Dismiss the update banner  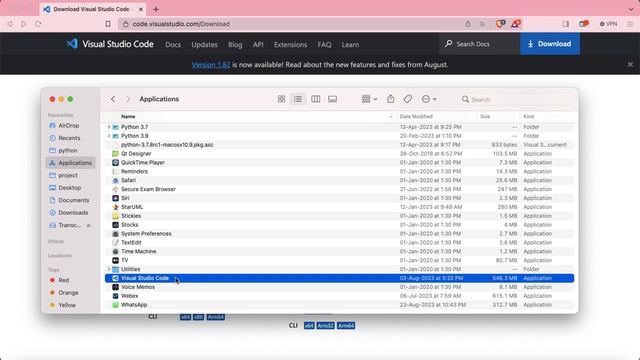[x=630, y=64]
